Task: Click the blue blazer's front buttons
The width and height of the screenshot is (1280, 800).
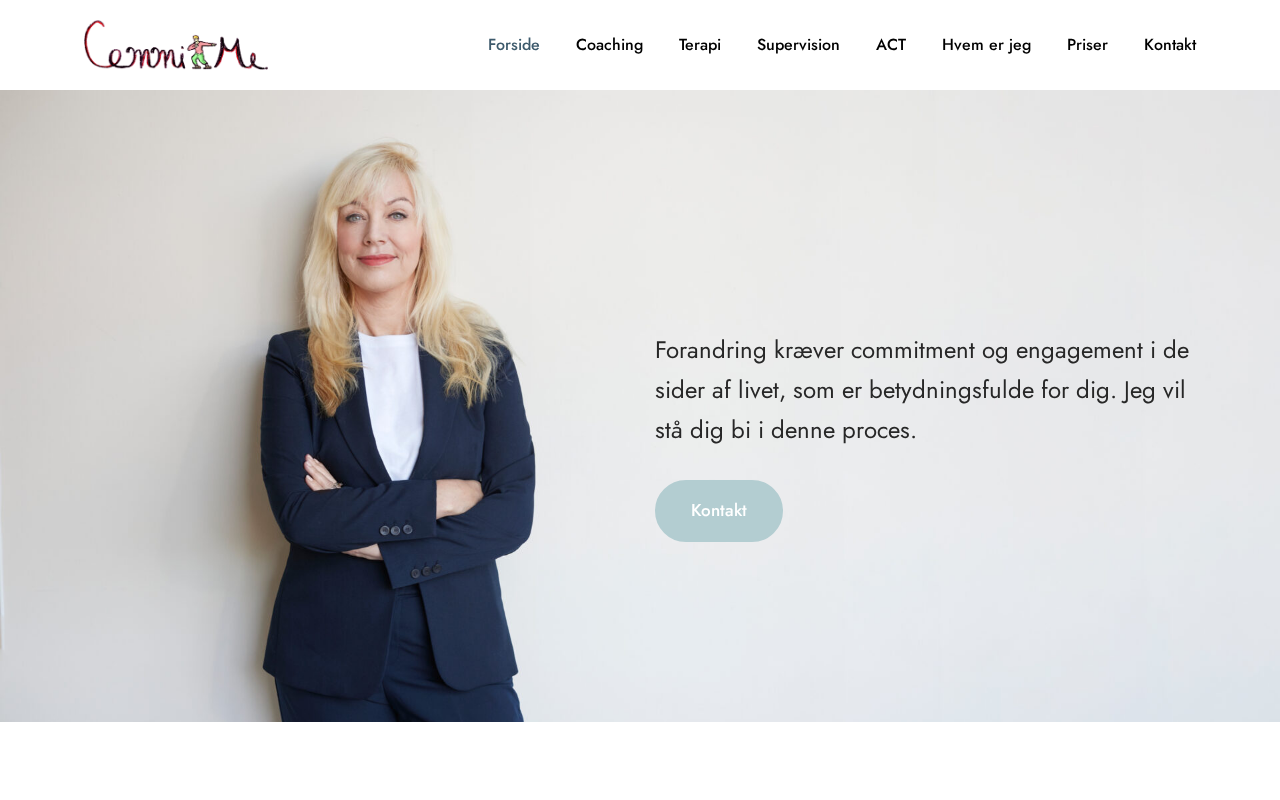Action: tap(396, 530)
